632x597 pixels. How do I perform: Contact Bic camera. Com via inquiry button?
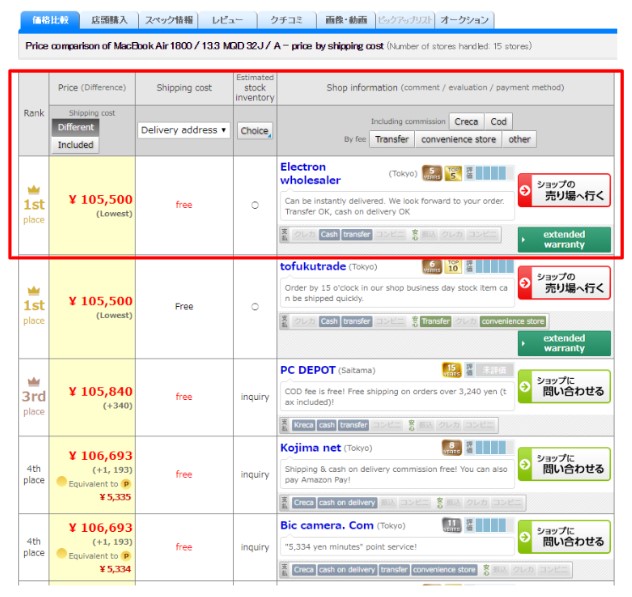click(x=564, y=537)
